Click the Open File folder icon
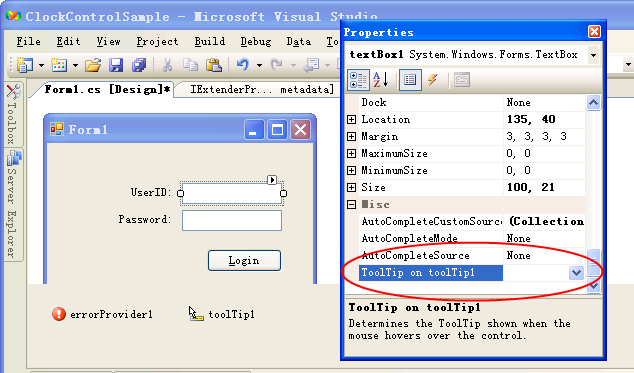This screenshot has width=634, height=373. [93, 65]
